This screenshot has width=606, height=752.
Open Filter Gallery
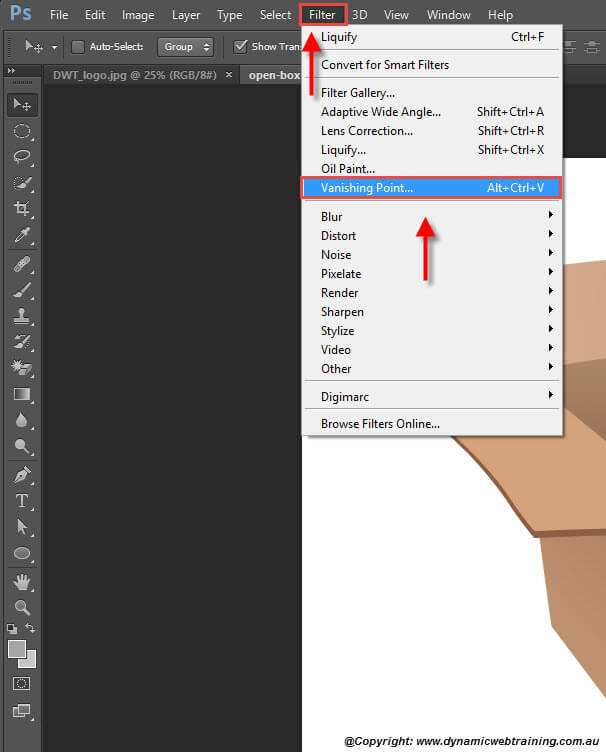(x=432, y=93)
